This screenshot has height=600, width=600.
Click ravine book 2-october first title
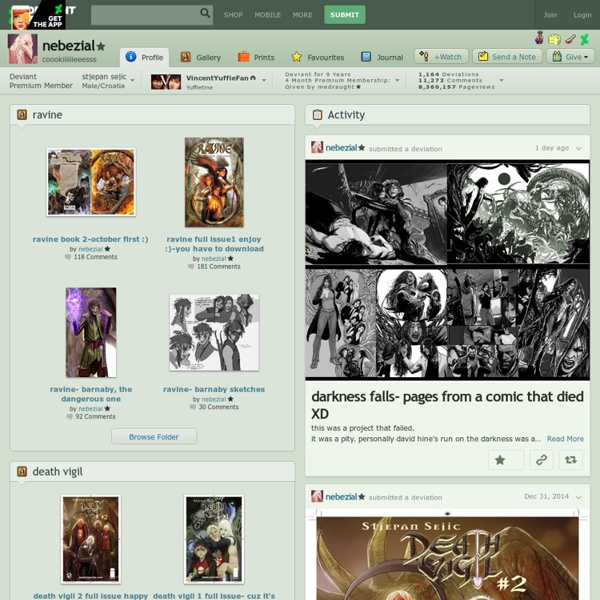click(x=90, y=239)
